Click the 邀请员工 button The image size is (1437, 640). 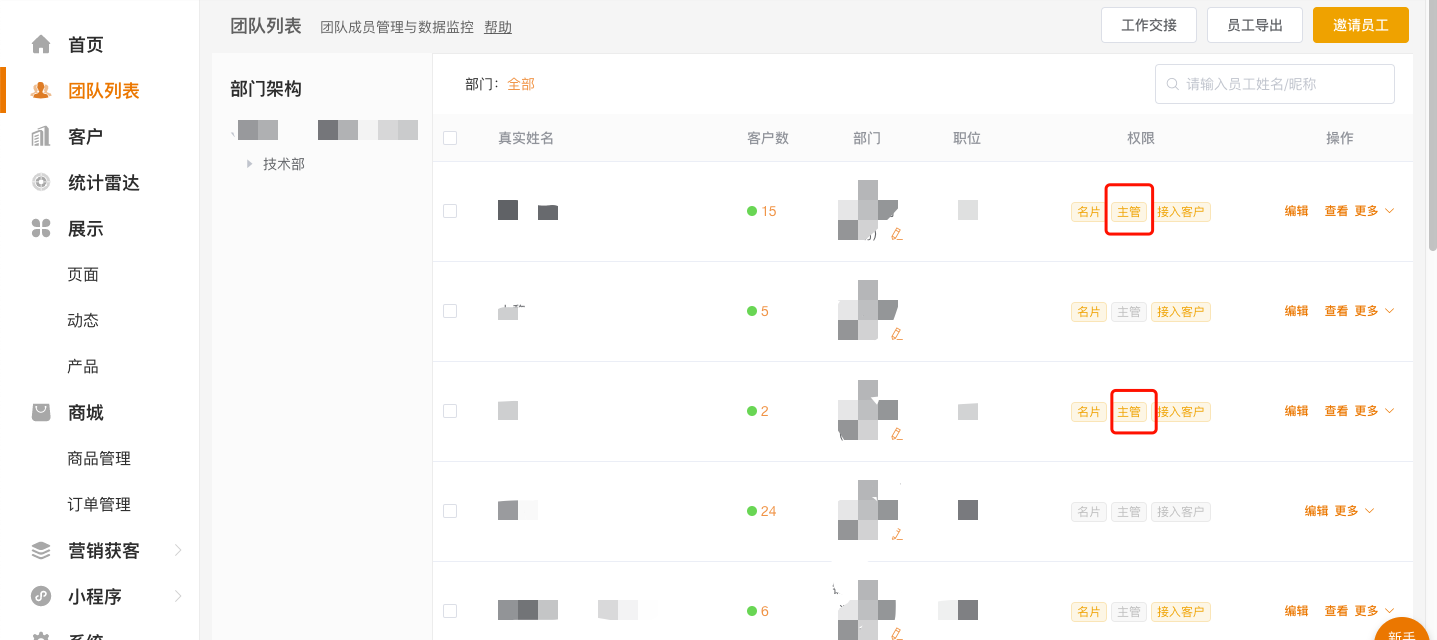pos(1360,26)
